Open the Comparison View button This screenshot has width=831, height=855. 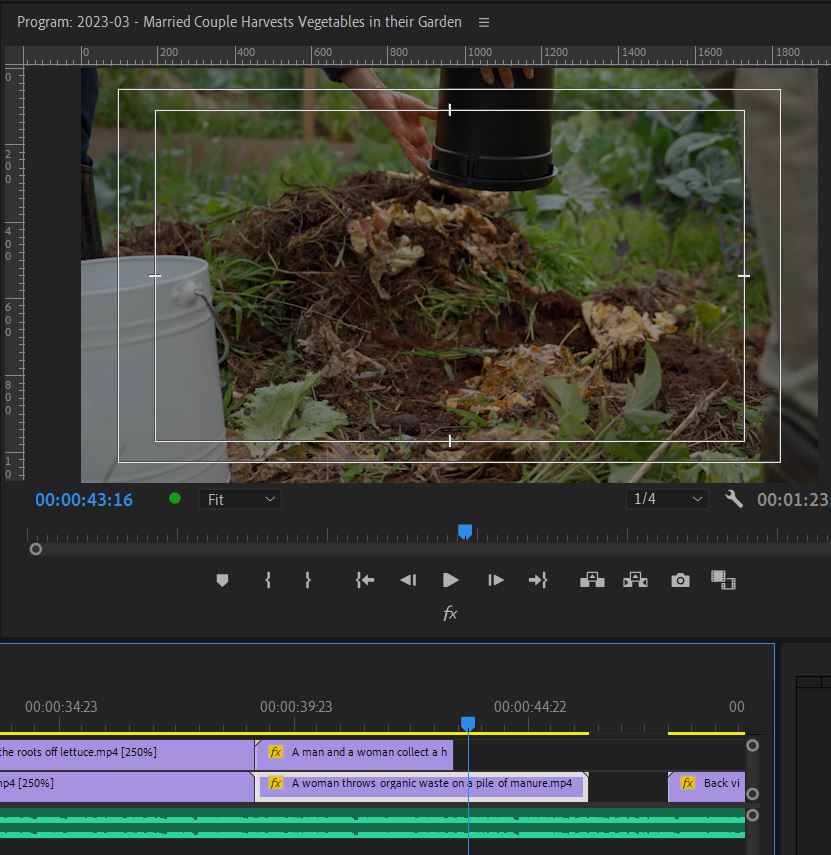click(723, 580)
